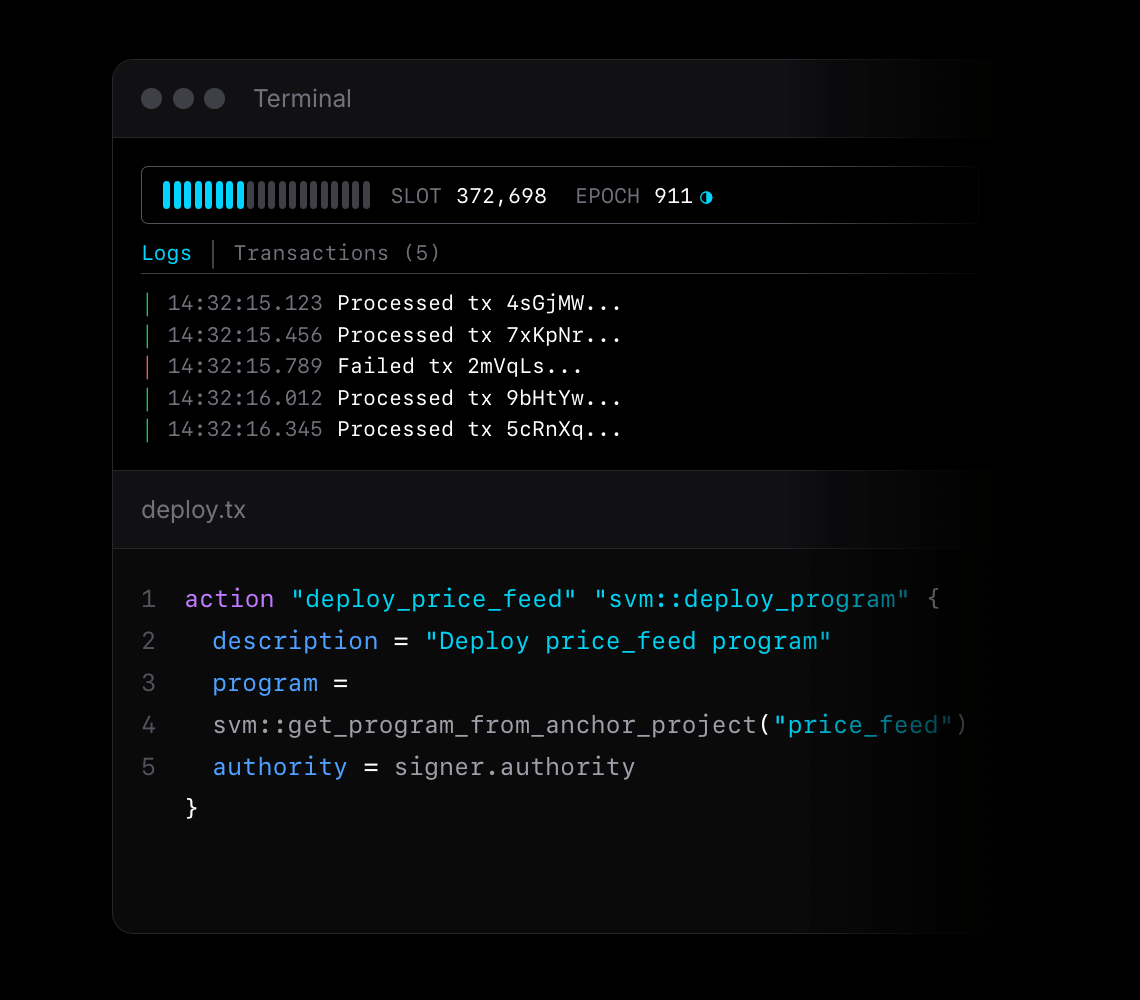Select the Failed tx 2mVqLs log entry
The width and height of the screenshot is (1140, 1000).
pyautogui.click(x=459, y=367)
